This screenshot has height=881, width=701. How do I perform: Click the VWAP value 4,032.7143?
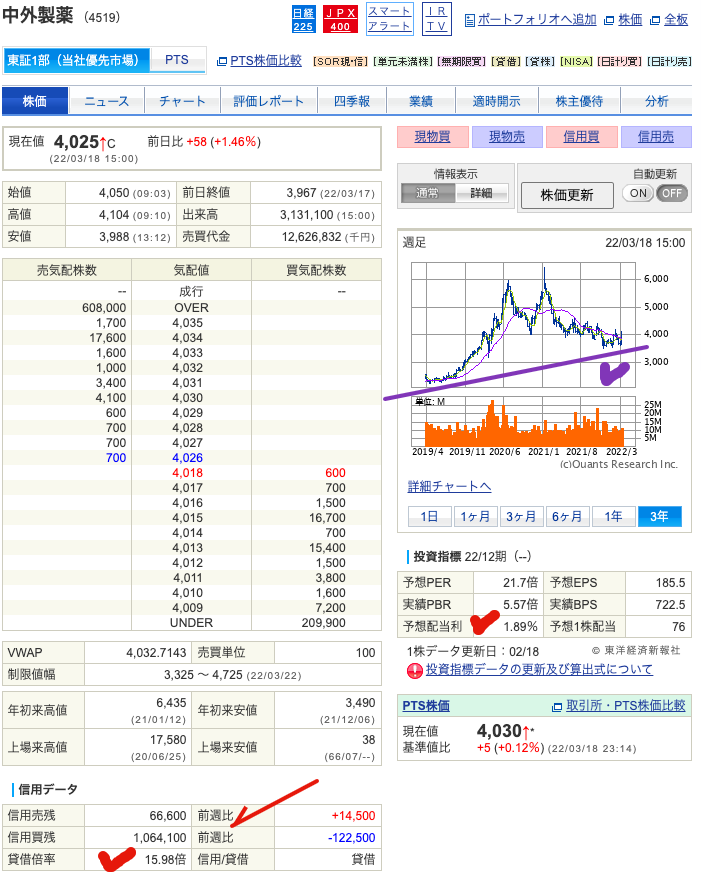[x=156, y=653]
